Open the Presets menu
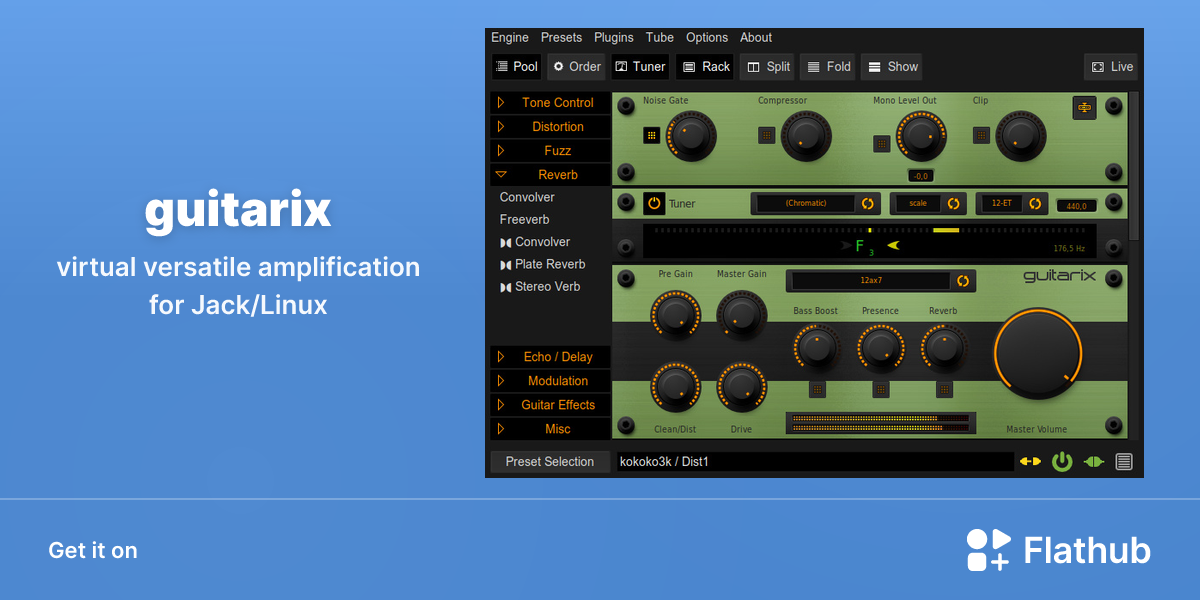The height and width of the screenshot is (600, 1200). [561, 38]
